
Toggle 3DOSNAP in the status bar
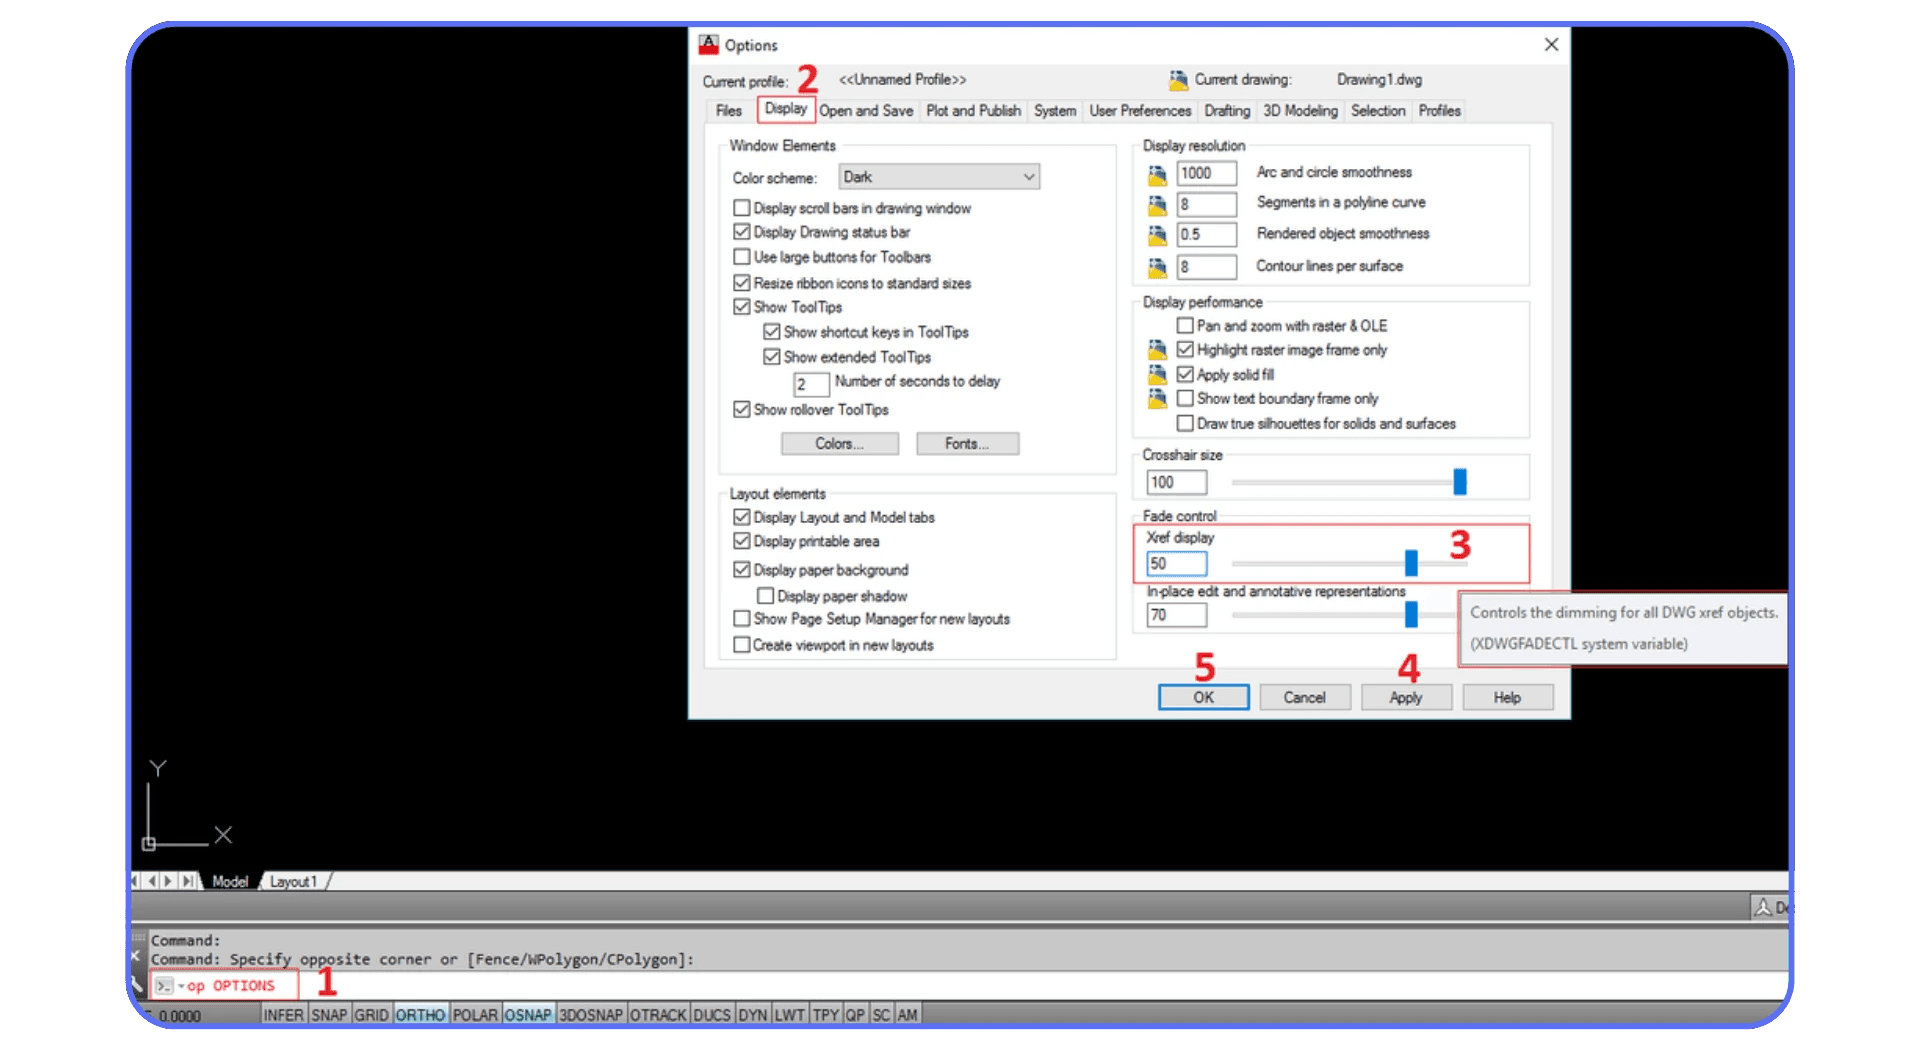click(591, 1015)
